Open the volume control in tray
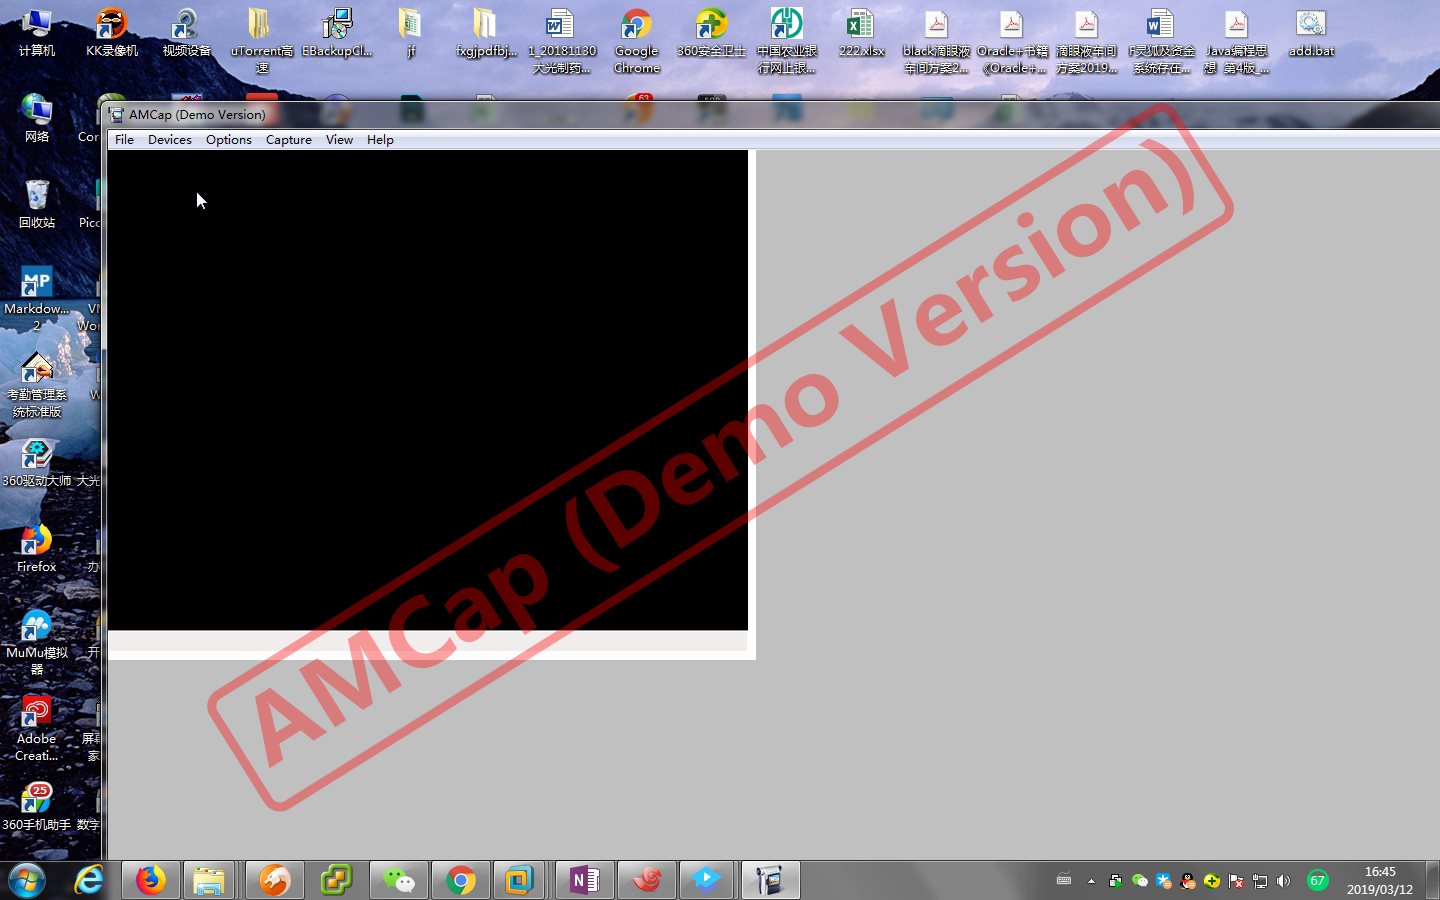The image size is (1440, 900). click(1284, 881)
